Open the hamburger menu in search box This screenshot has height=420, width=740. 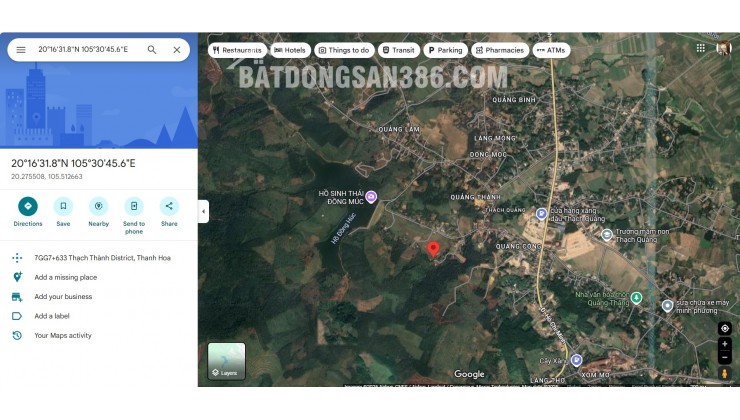21,50
